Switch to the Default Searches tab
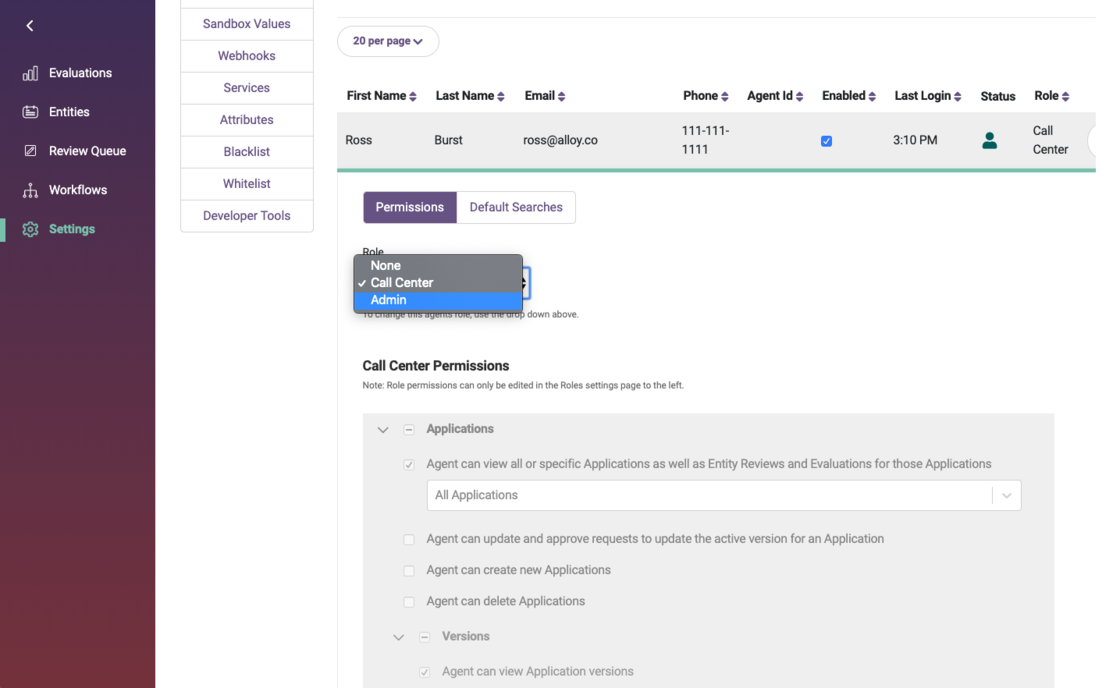The height and width of the screenshot is (688, 1120). [516, 207]
